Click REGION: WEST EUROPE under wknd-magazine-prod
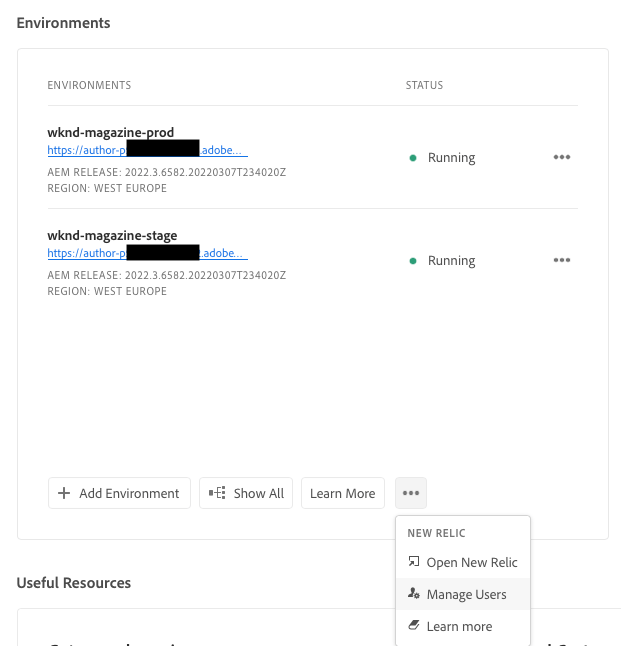Image resolution: width=621 pixels, height=646 pixels. click(107, 188)
